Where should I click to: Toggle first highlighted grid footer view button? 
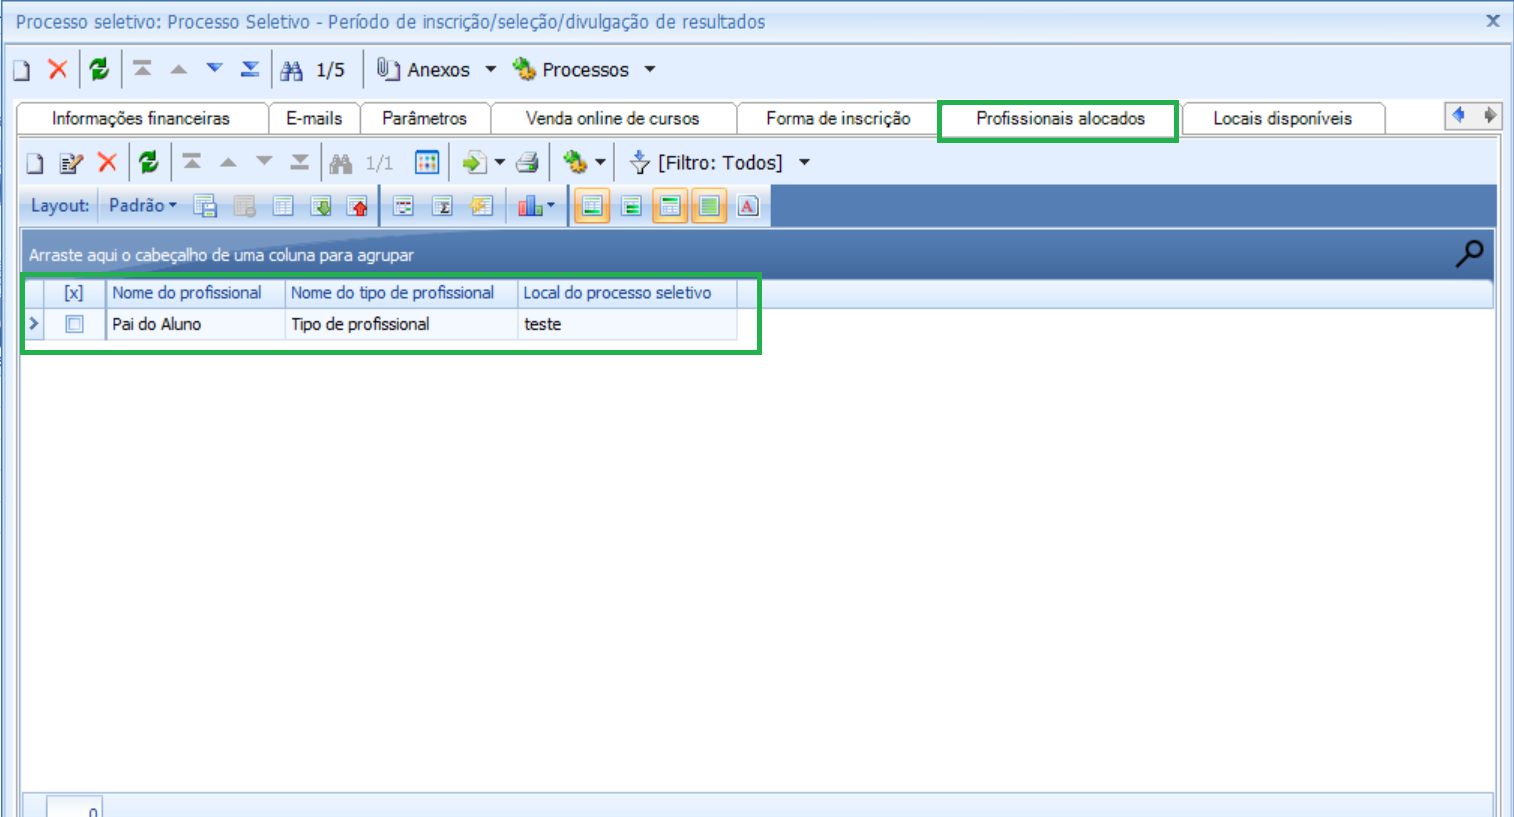click(592, 206)
